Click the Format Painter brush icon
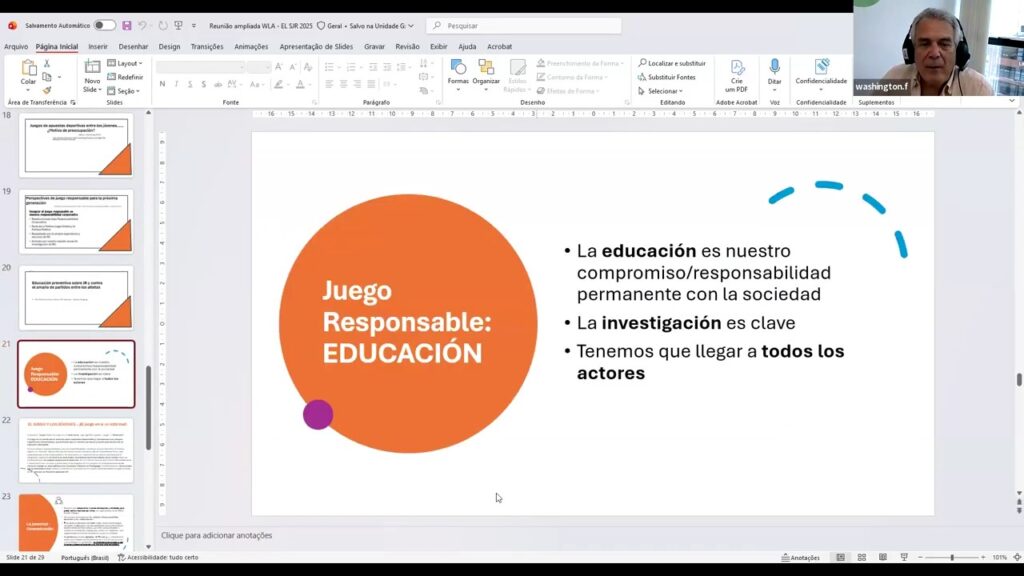The width and height of the screenshot is (1024, 576). pyautogui.click(x=47, y=90)
